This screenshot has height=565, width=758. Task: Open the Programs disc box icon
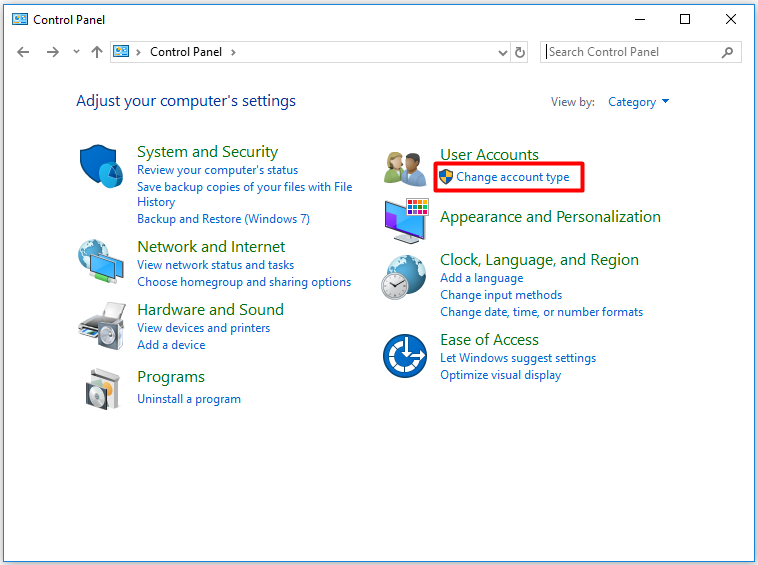click(x=102, y=388)
